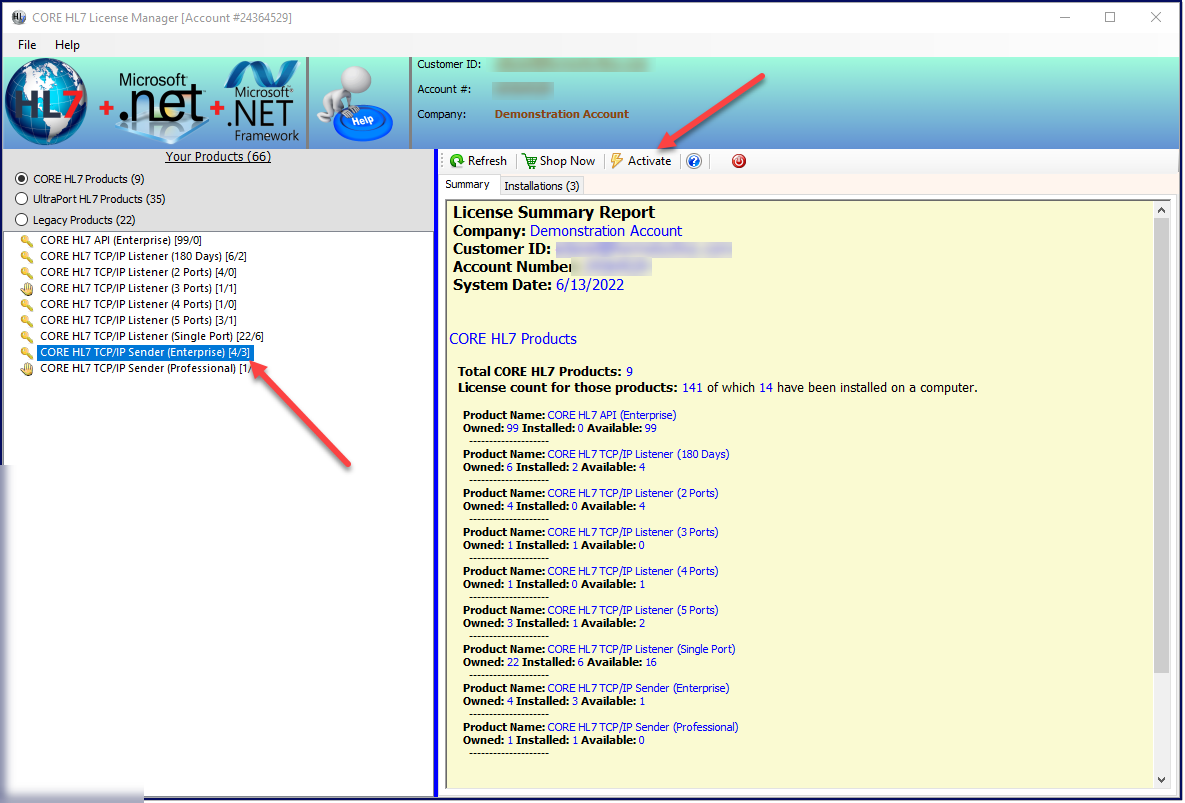Click key icon beside Listener (5 Ports)
This screenshot has height=803, width=1185.
(x=26, y=320)
